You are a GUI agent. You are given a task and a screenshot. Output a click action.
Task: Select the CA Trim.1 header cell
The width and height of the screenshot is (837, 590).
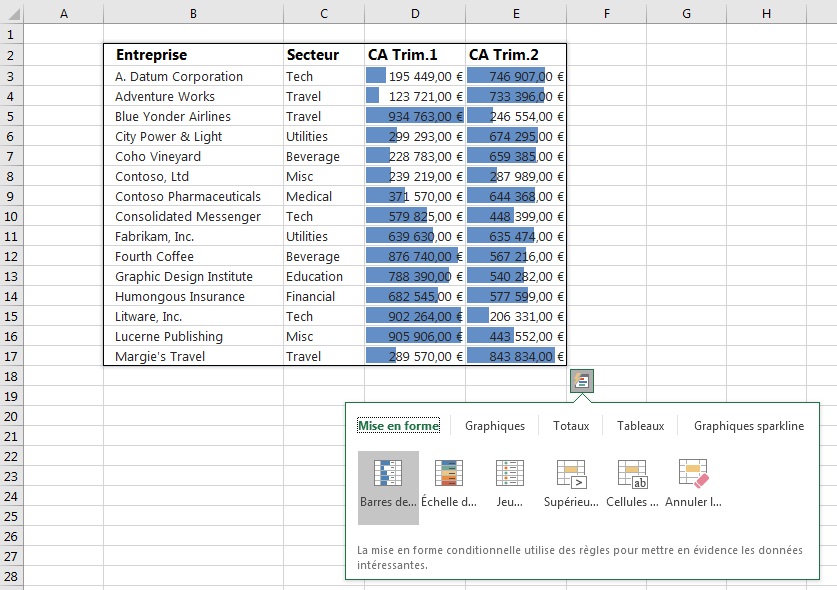(x=415, y=55)
